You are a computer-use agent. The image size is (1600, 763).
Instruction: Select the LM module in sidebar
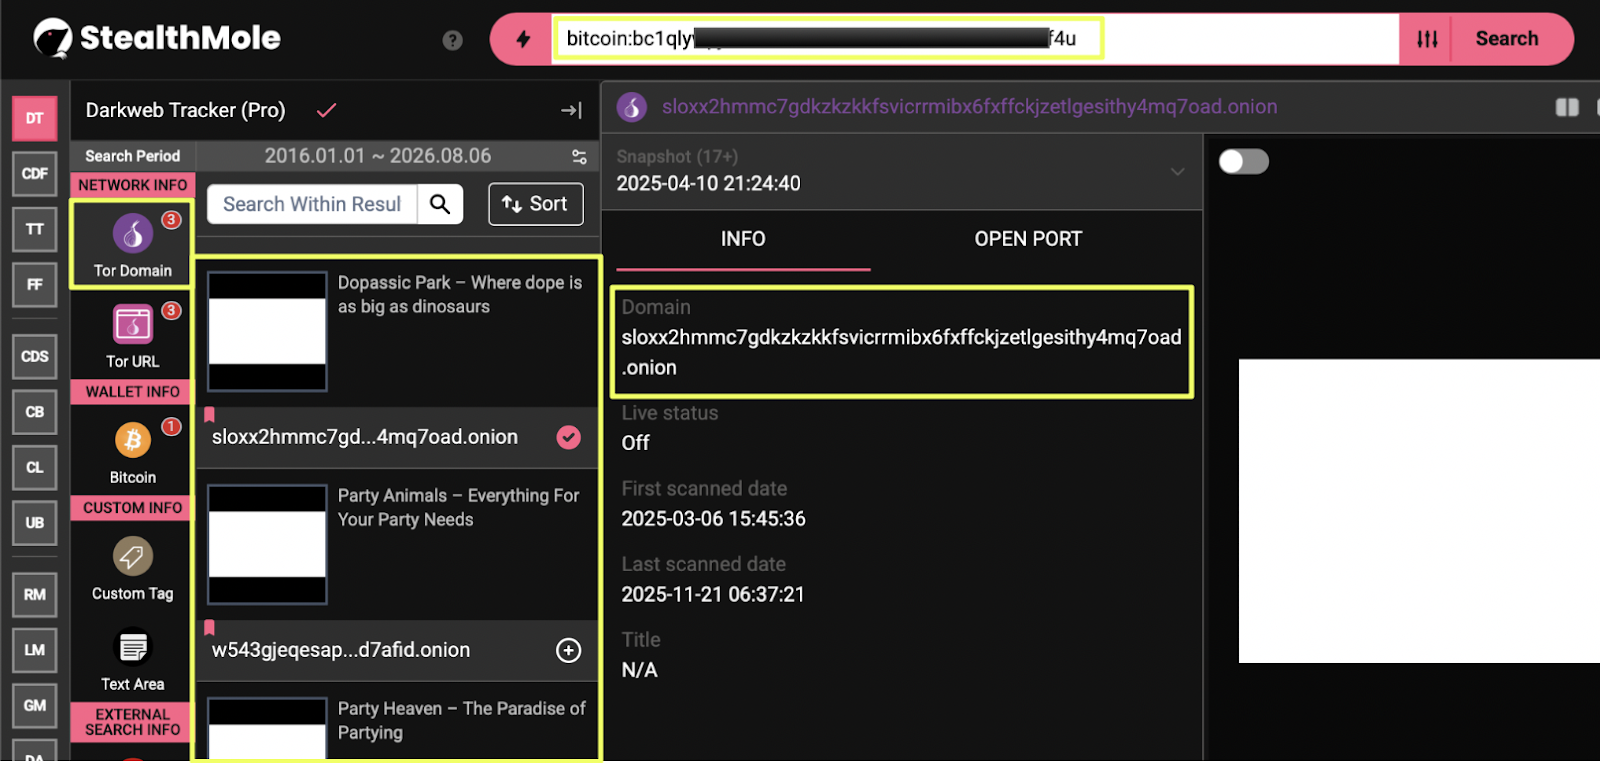pos(35,650)
